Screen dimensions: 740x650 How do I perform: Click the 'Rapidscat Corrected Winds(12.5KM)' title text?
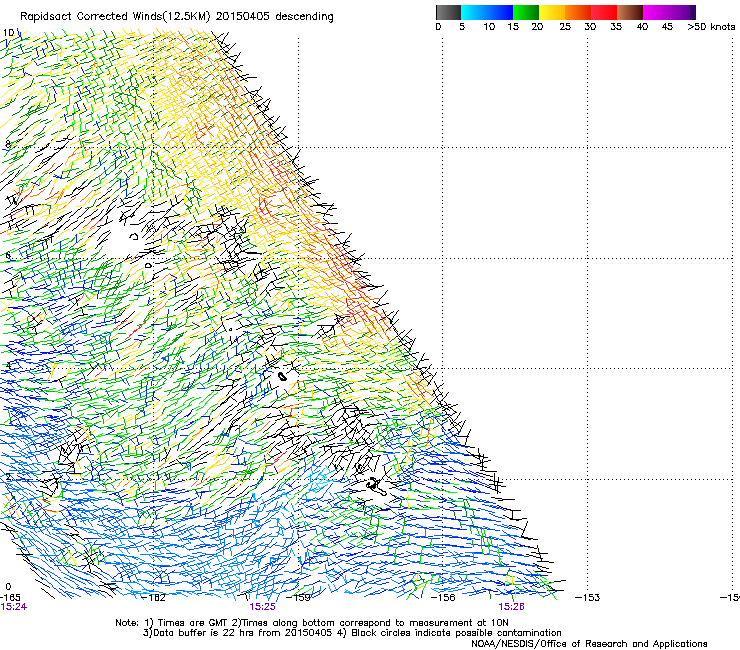[115, 17]
